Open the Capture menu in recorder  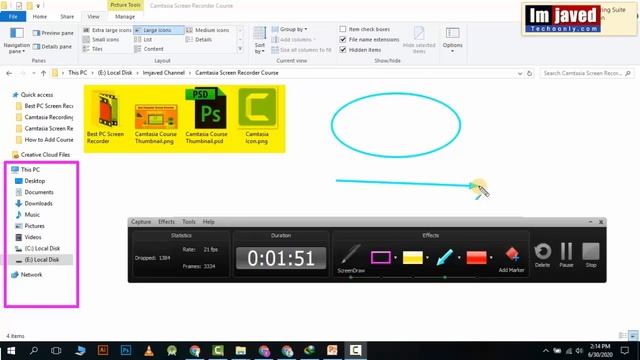click(x=141, y=222)
